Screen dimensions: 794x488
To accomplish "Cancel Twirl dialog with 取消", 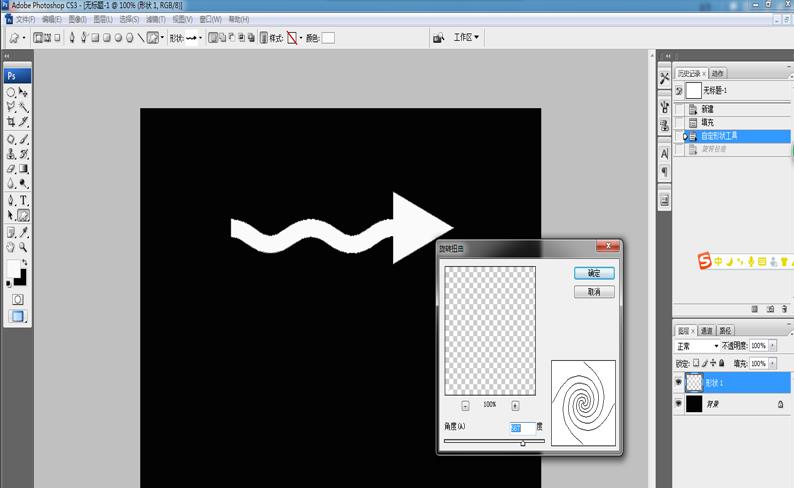I will tap(594, 292).
